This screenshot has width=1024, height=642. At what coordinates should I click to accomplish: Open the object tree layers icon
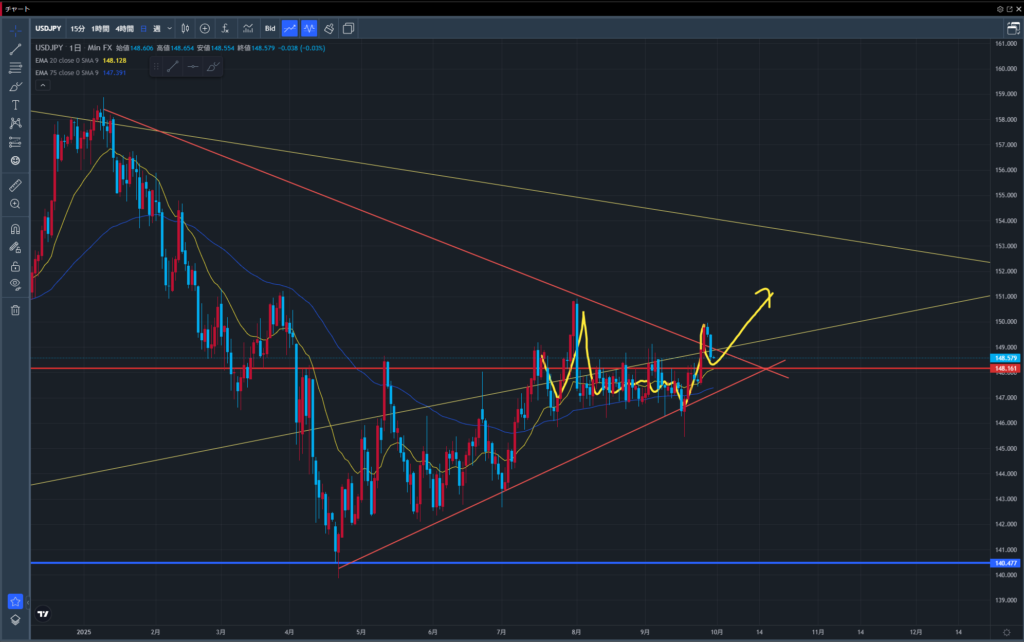point(15,620)
